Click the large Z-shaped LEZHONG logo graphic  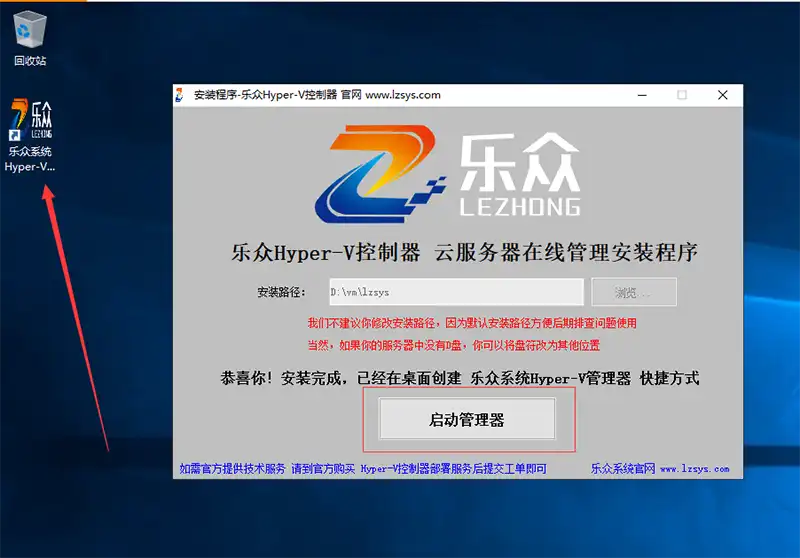(379, 172)
